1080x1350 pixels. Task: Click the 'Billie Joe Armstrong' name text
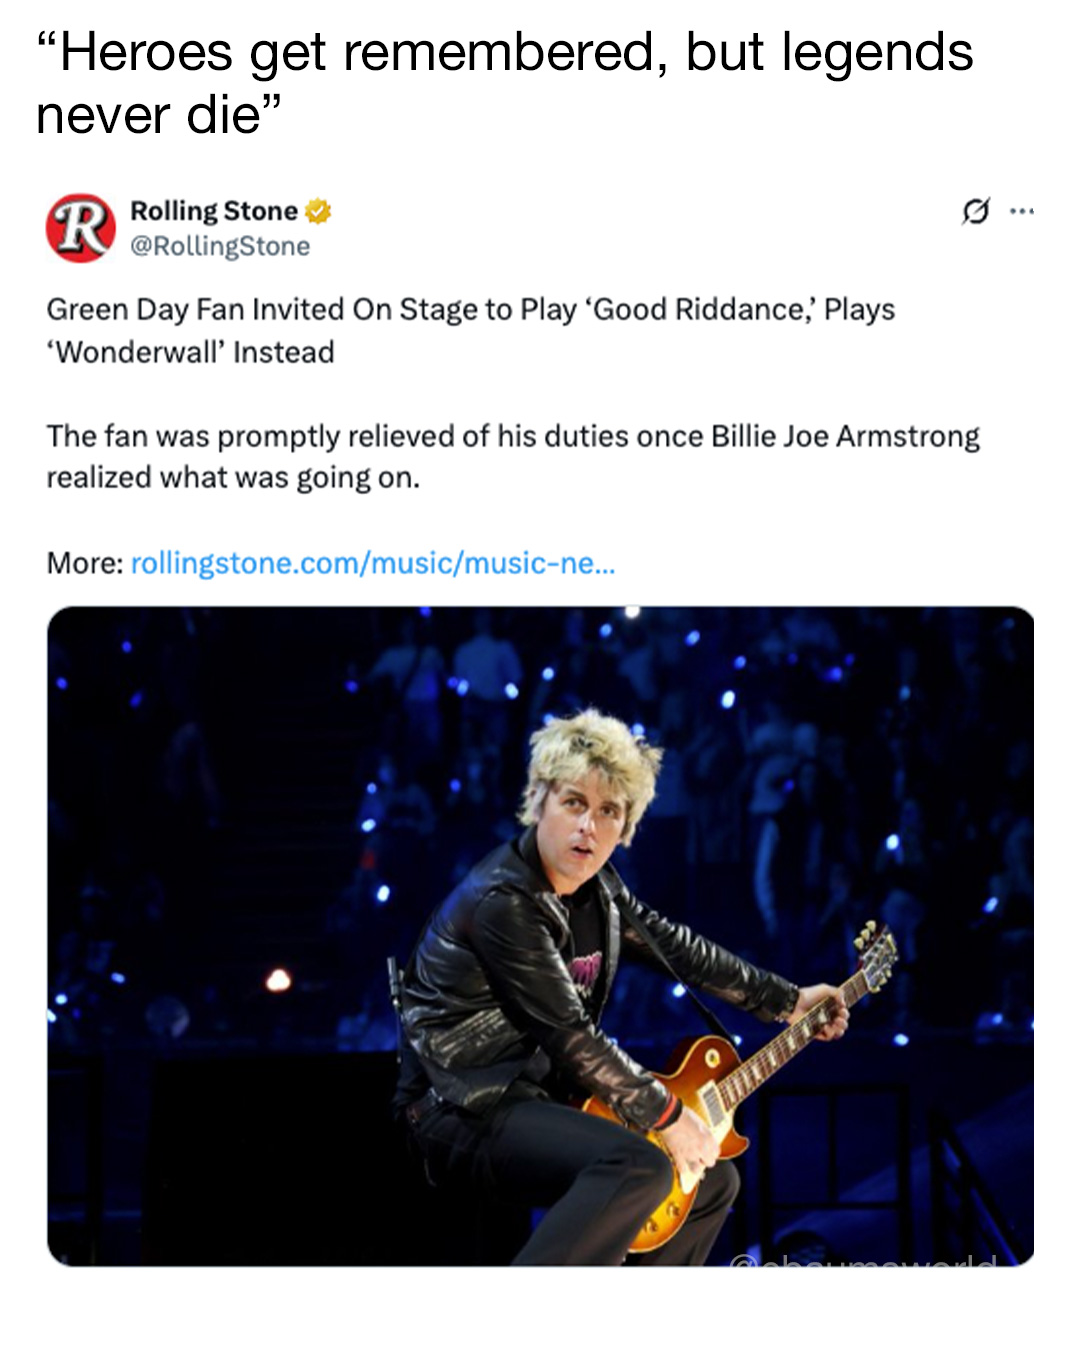click(x=845, y=437)
